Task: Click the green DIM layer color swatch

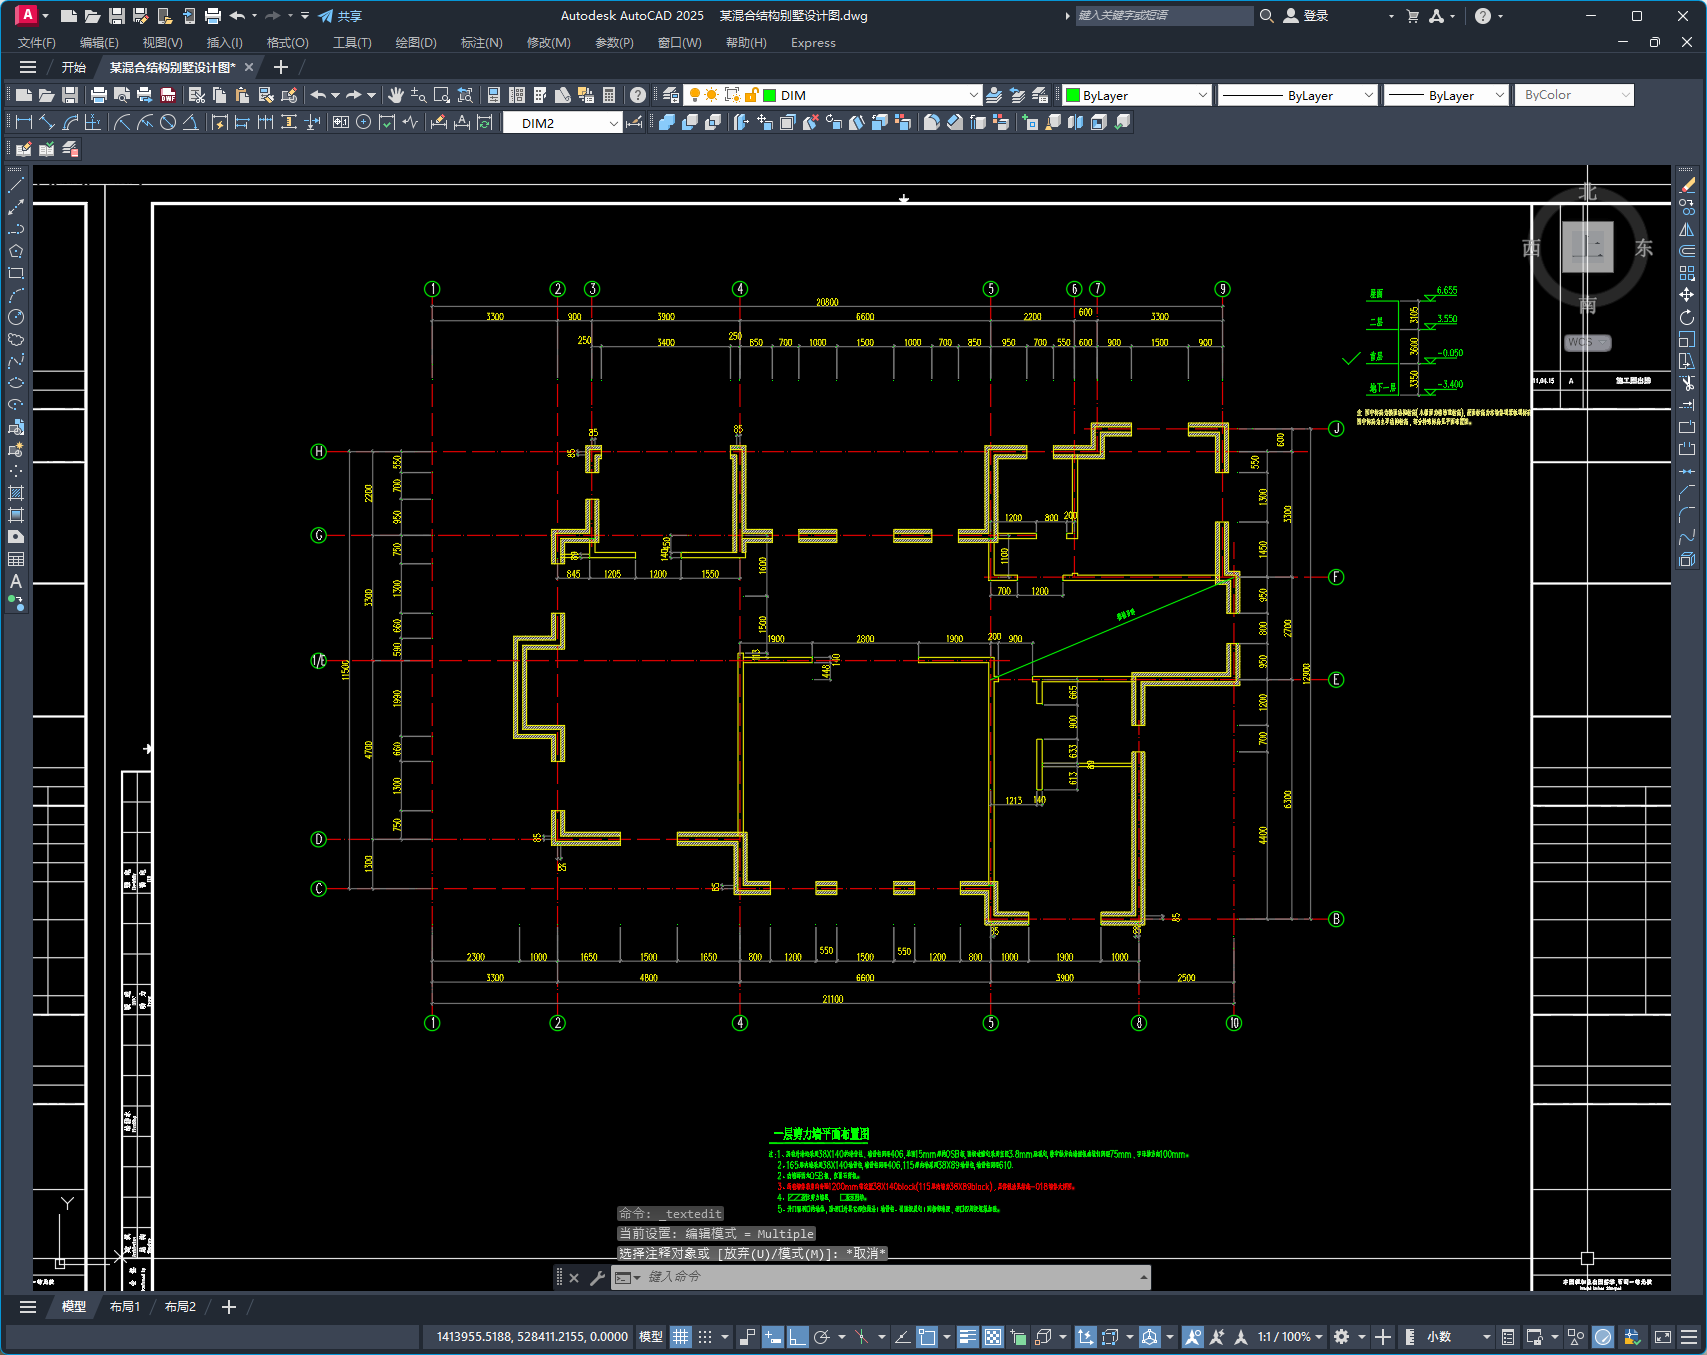Action: [x=770, y=95]
